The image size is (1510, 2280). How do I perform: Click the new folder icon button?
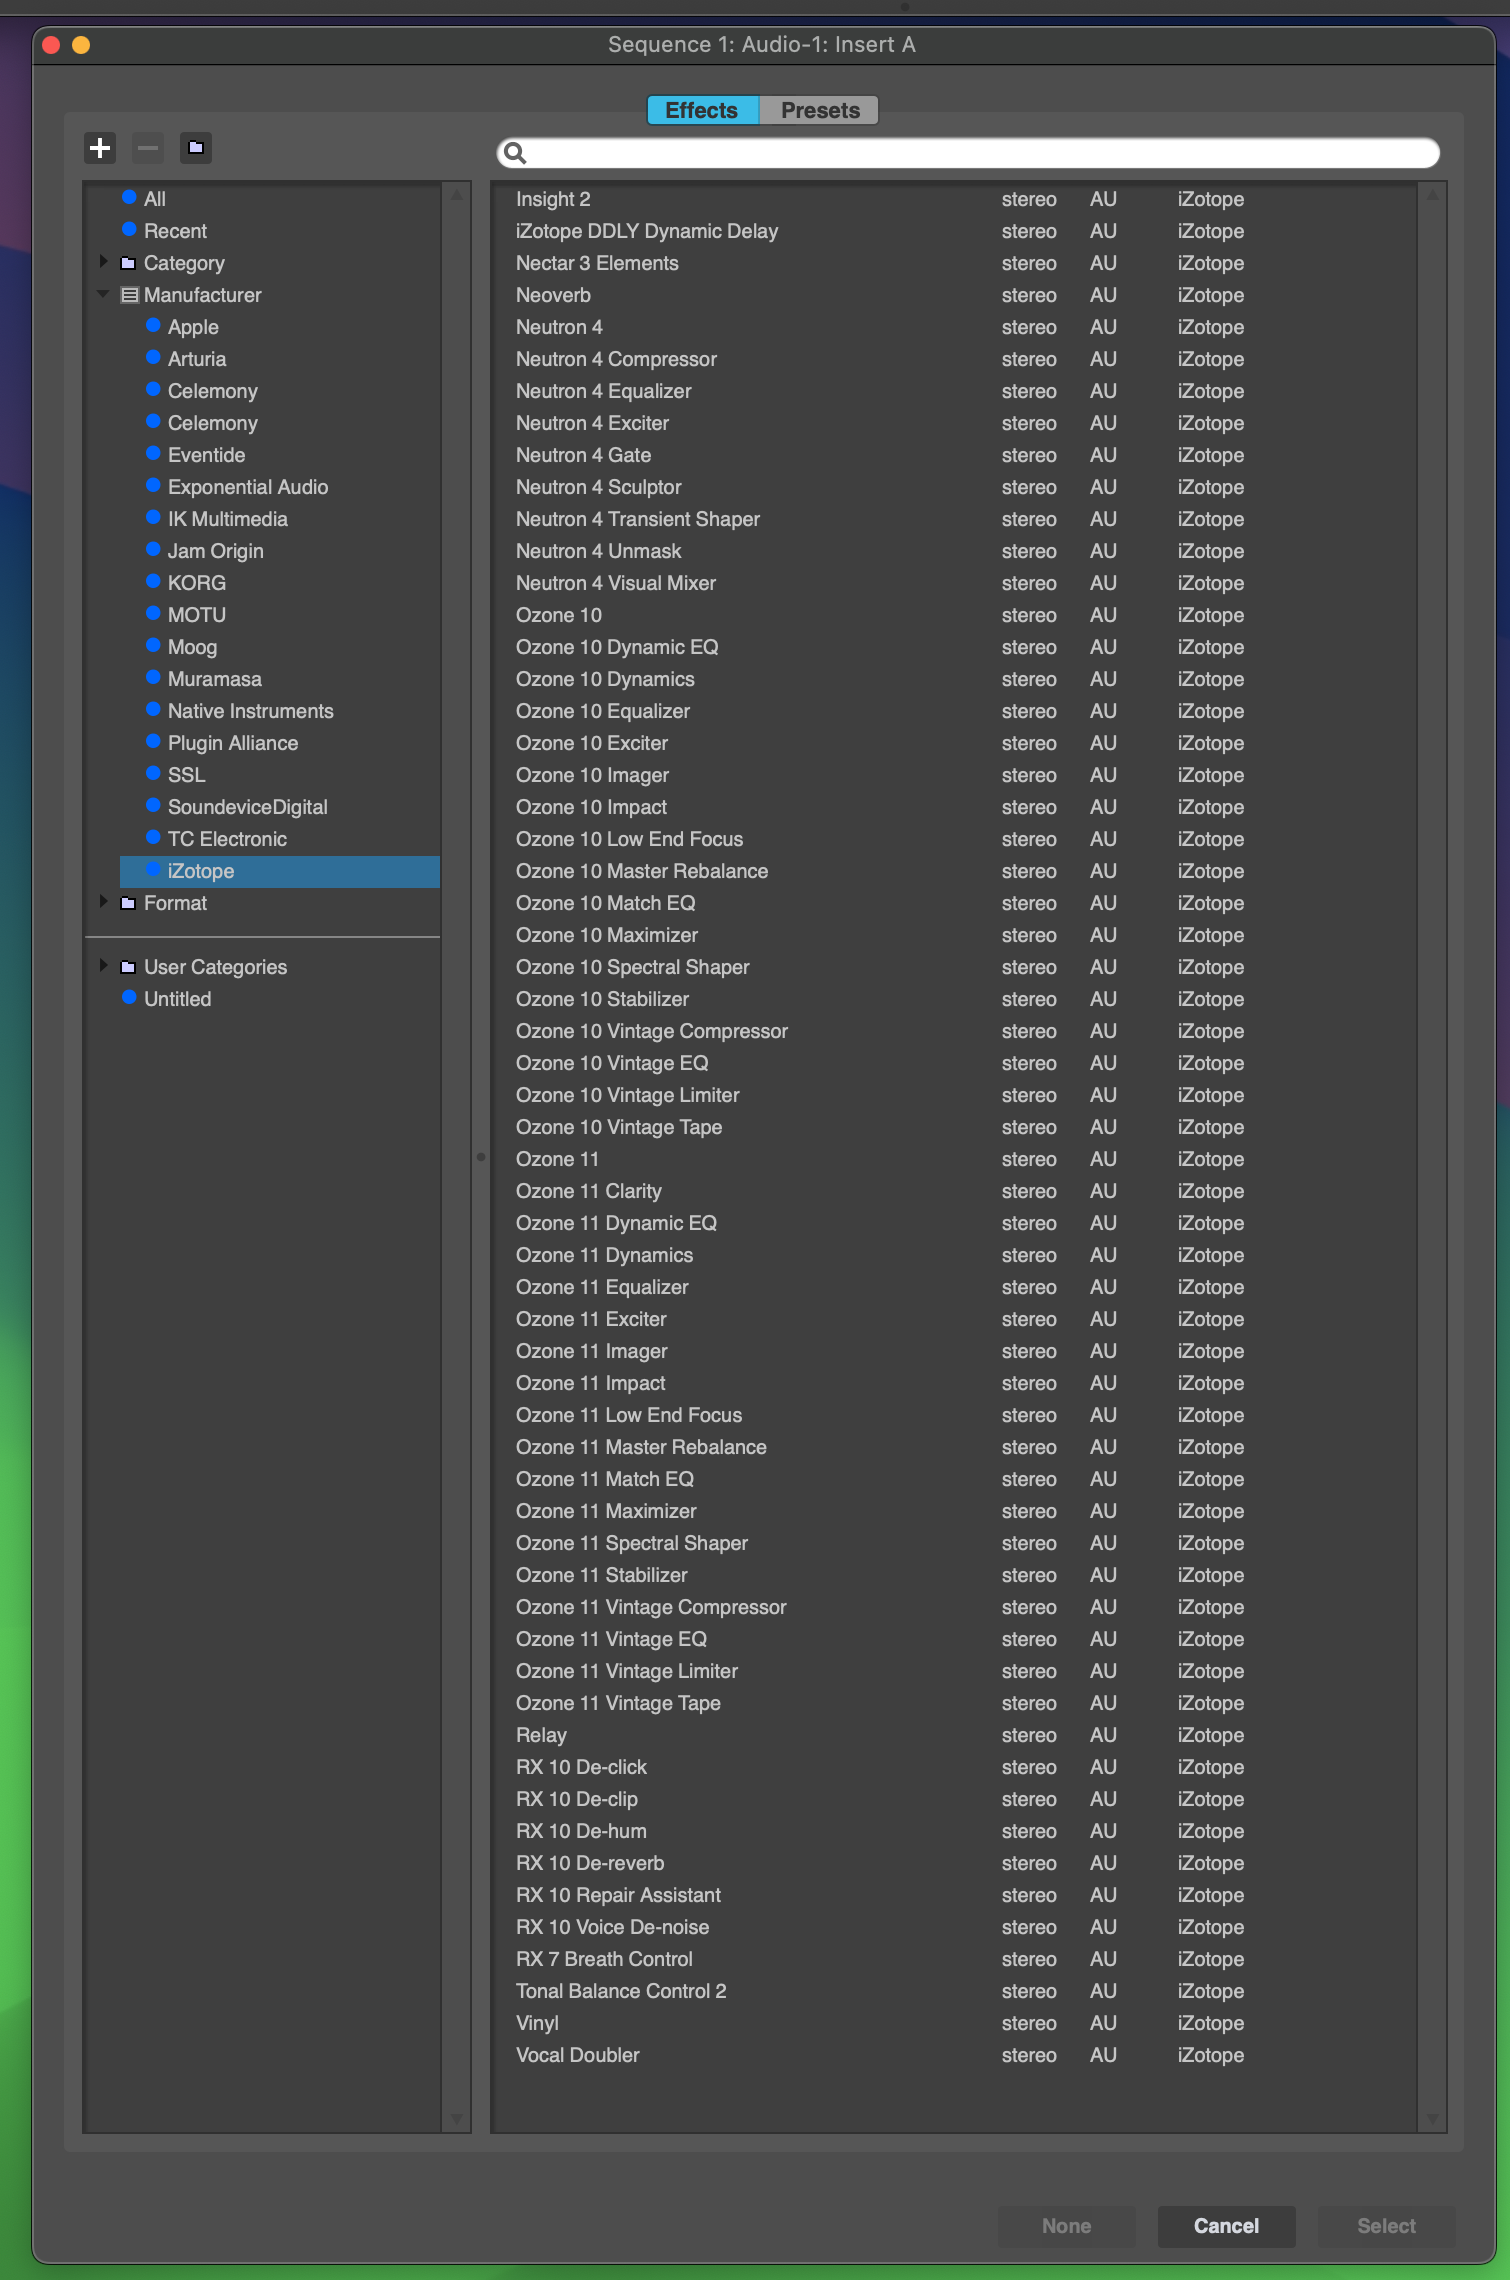point(196,148)
